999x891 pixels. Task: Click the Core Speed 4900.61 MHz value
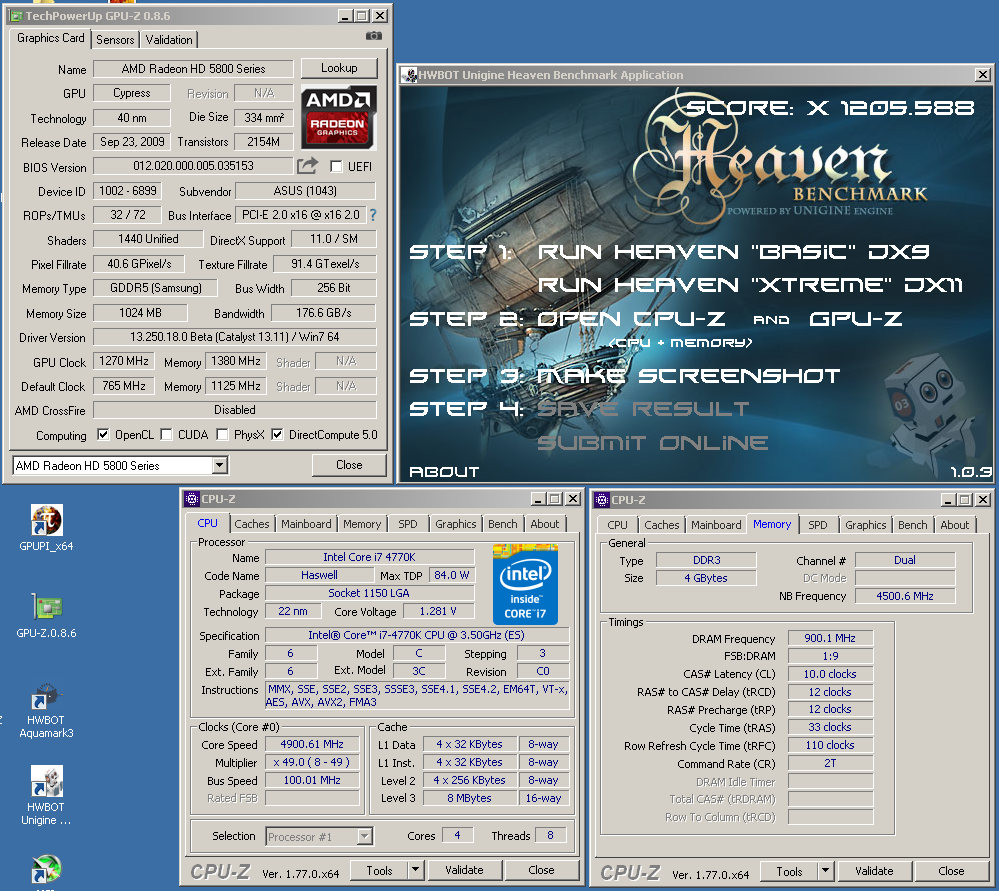312,744
